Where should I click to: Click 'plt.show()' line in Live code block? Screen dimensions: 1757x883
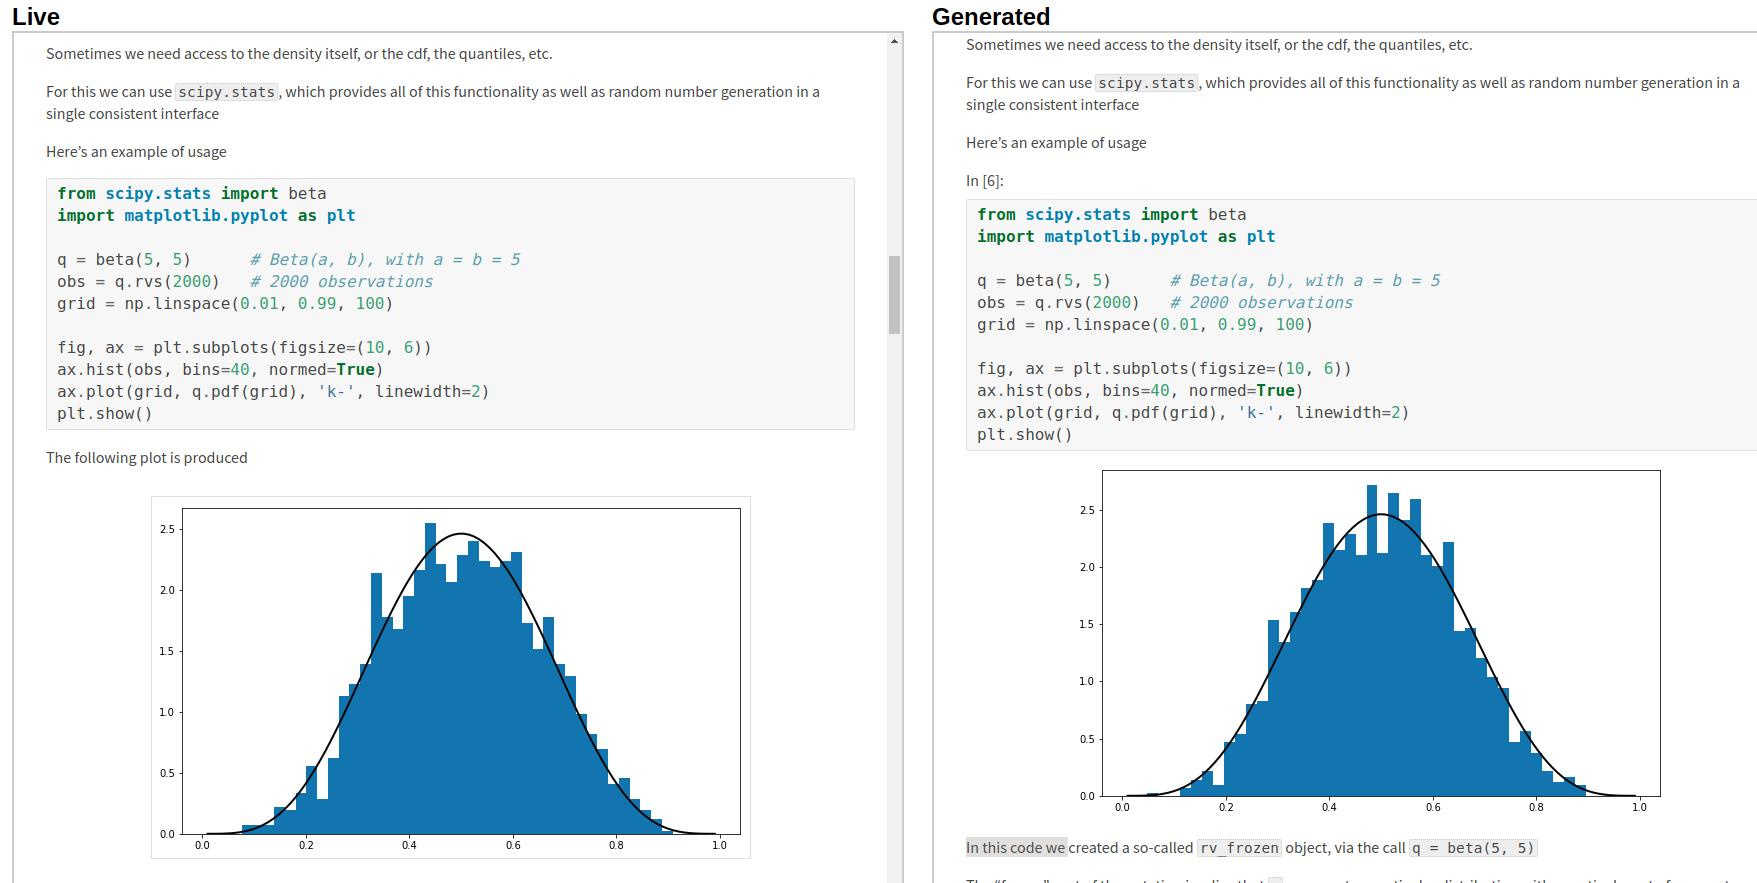pos(105,414)
